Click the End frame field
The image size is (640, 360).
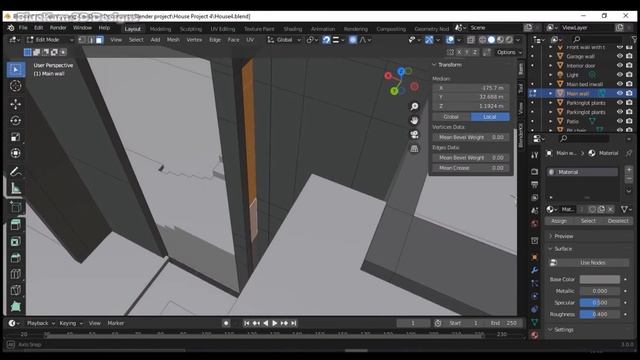click(x=505, y=323)
